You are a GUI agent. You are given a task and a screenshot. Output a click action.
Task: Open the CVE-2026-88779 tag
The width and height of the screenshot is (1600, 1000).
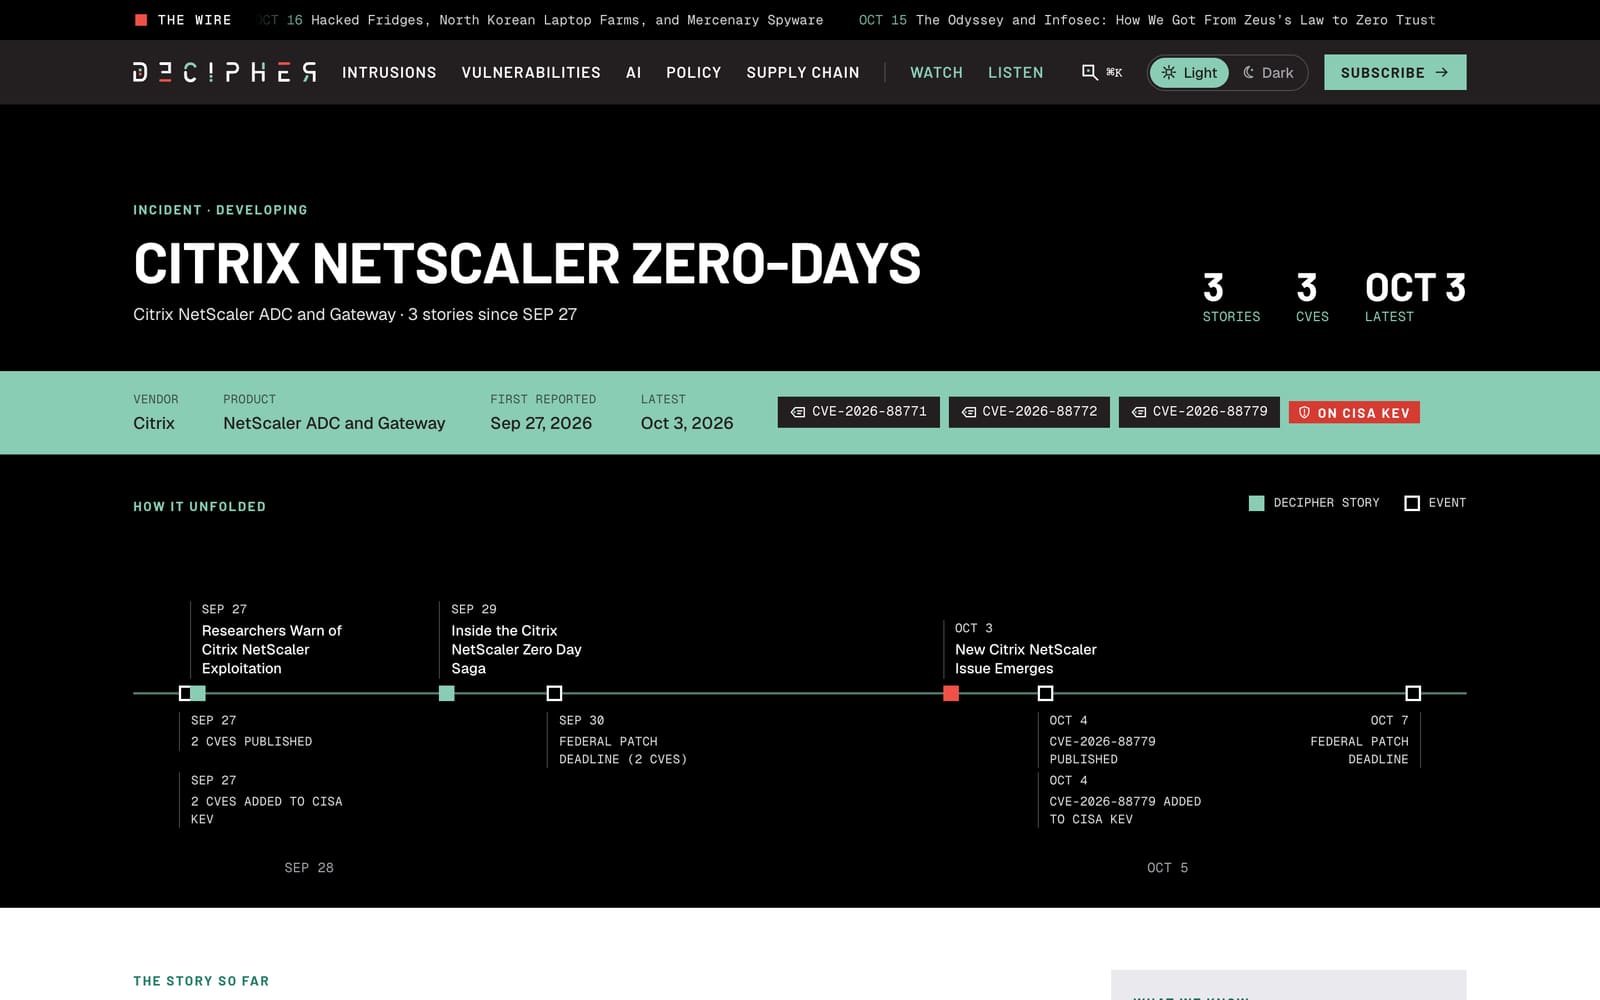tap(1199, 412)
